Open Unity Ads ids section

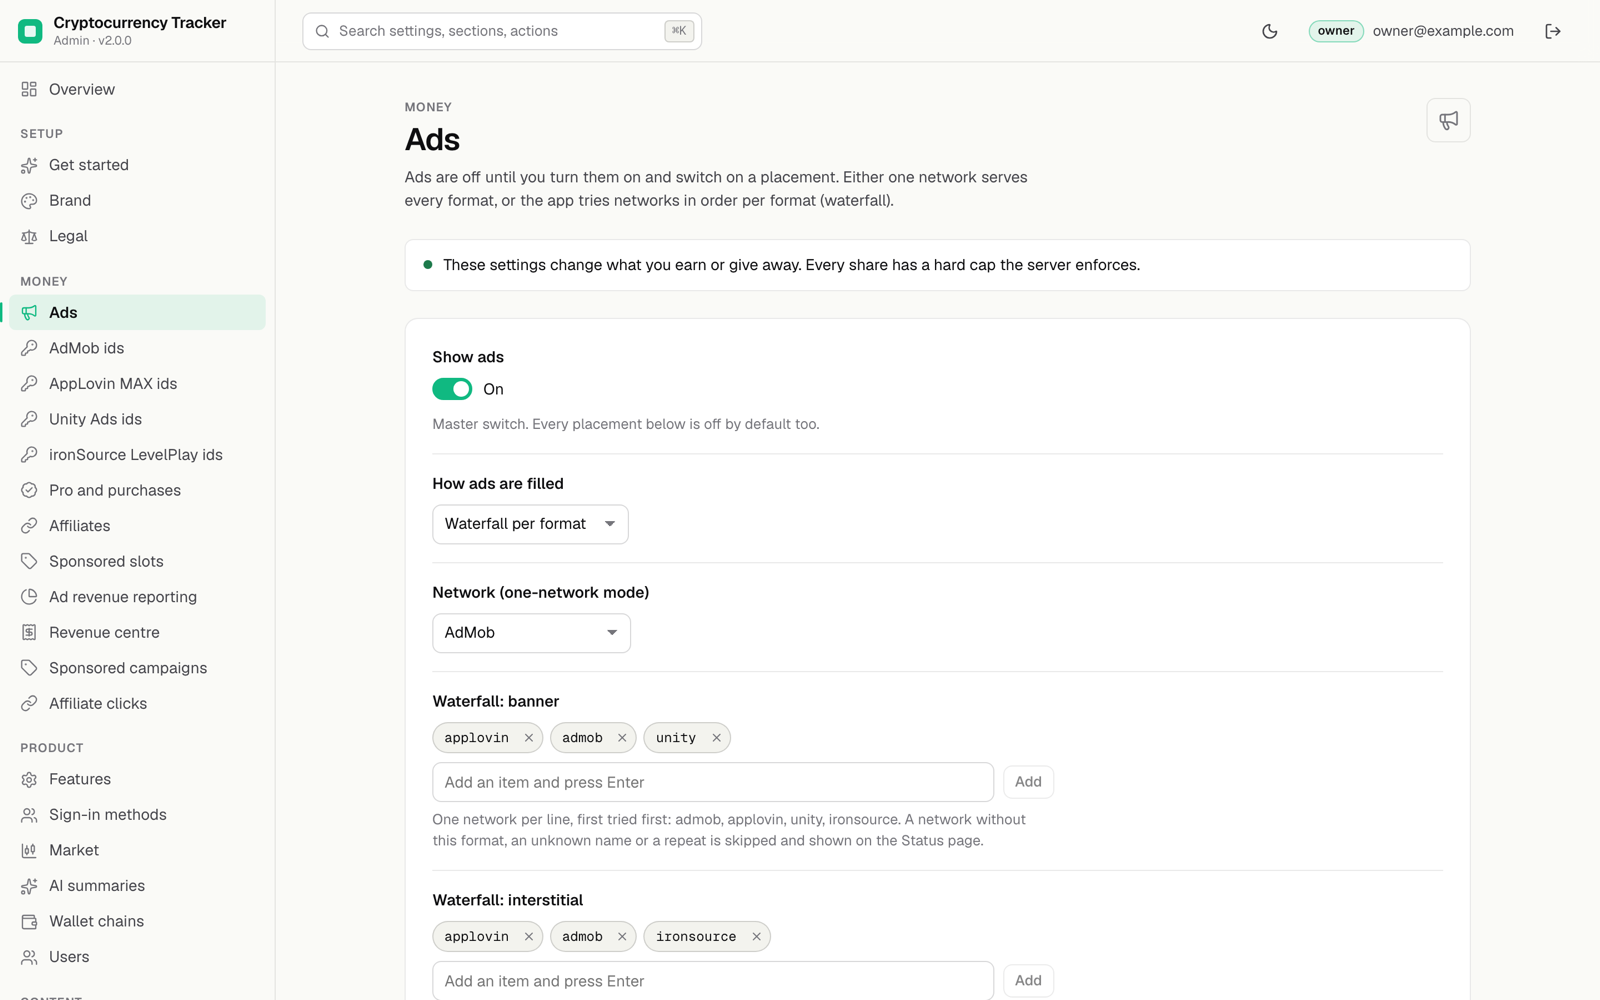tap(137, 419)
